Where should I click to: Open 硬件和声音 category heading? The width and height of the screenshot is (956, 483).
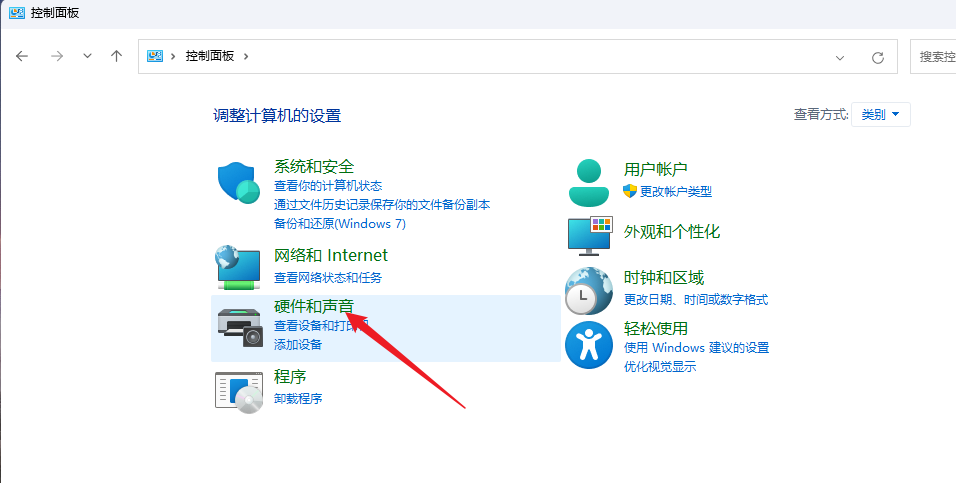314,306
